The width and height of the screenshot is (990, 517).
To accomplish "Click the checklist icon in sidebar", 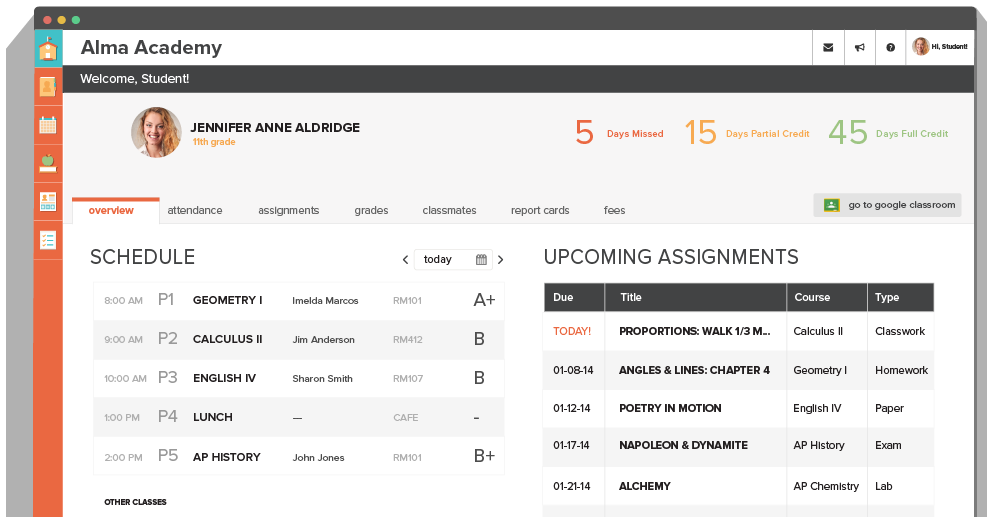I will click(48, 240).
